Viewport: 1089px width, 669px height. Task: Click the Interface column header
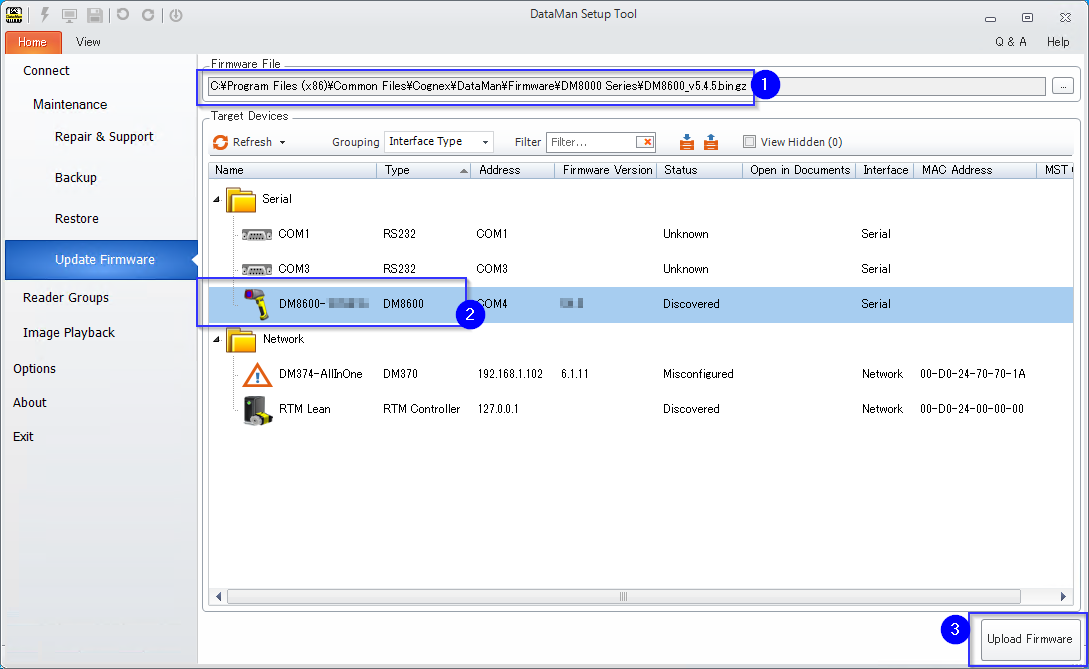click(x=886, y=170)
